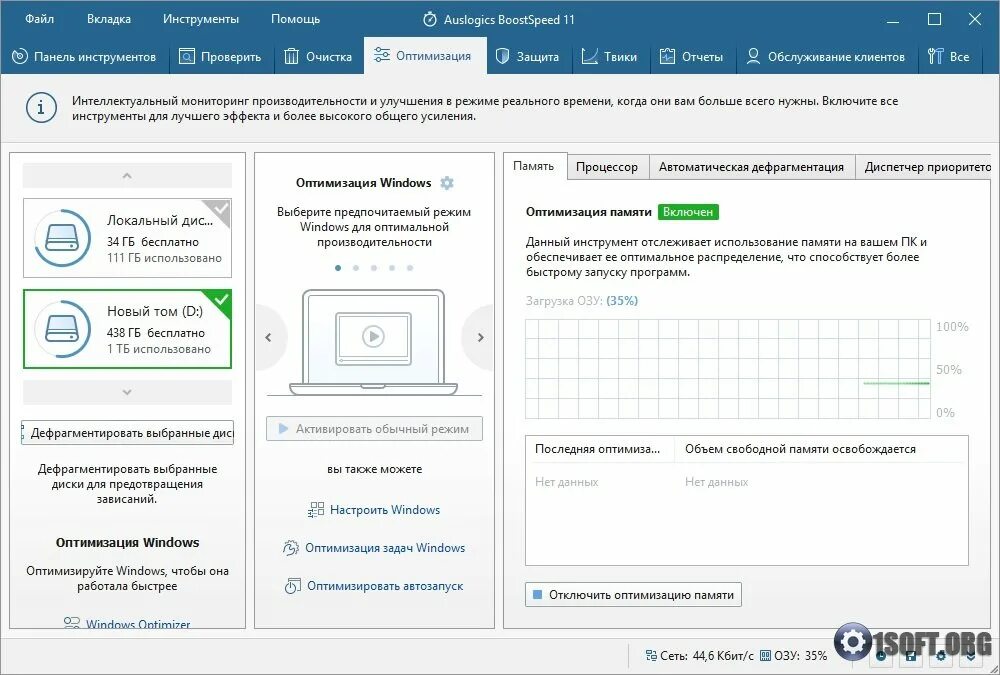This screenshot has width=1000, height=675.
Task: Click Отключить оптимизацию памяти button
Action: pyautogui.click(x=633, y=595)
